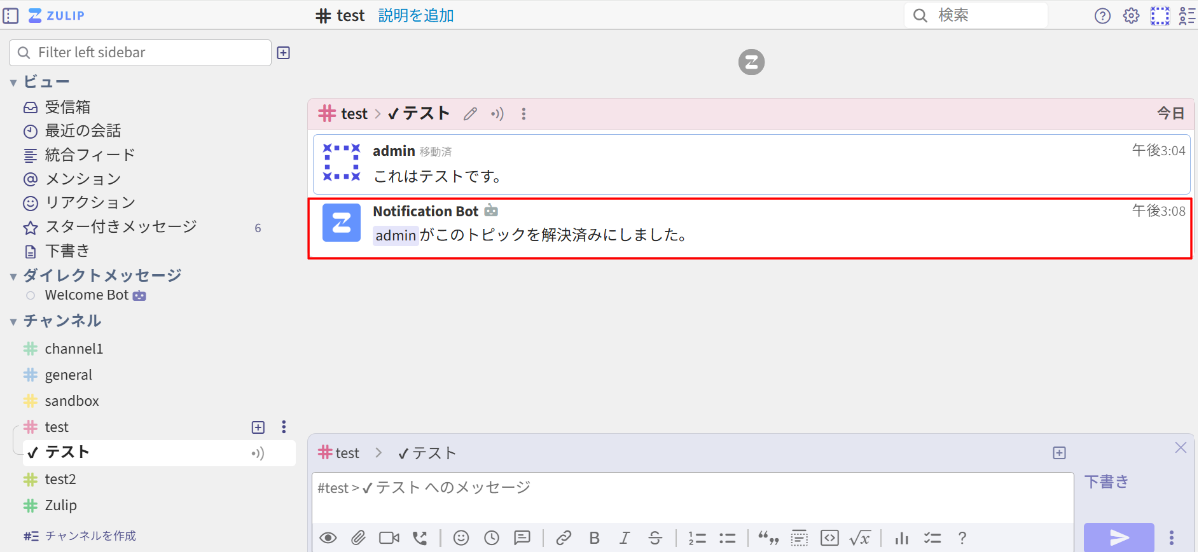This screenshot has width=1198, height=552.
Task: Attach a file with paperclip icon
Action: [358, 537]
